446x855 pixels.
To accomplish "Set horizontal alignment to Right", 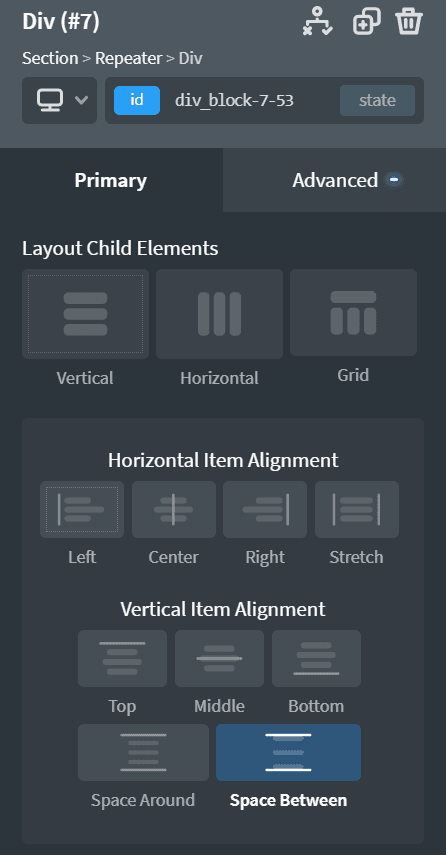I will coord(265,509).
